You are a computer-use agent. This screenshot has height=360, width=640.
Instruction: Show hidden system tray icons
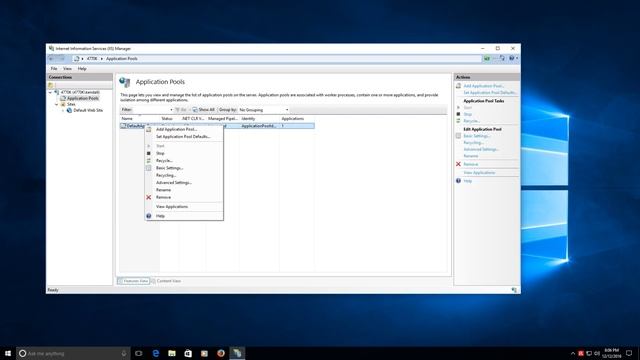point(573,353)
